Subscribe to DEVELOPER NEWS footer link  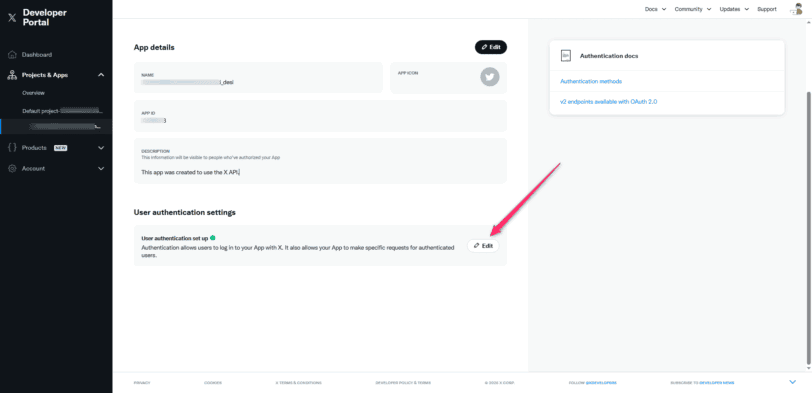716,383
